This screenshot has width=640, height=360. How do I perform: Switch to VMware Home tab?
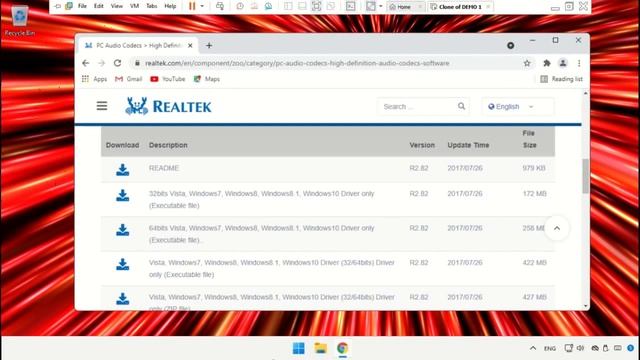click(406, 7)
